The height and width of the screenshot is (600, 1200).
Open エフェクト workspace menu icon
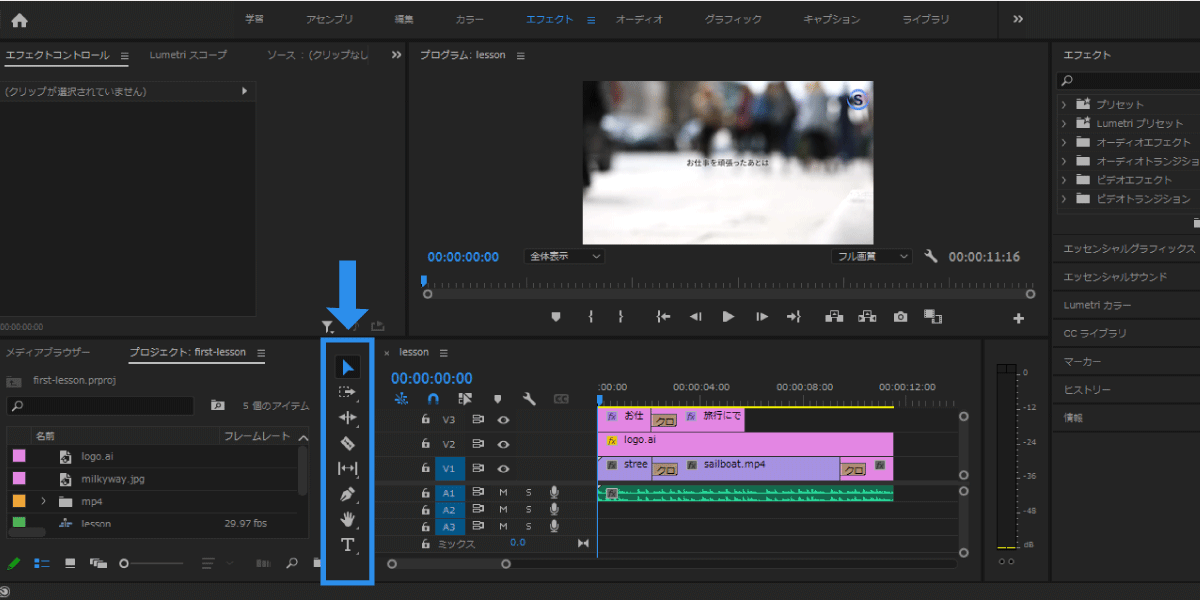pos(590,20)
